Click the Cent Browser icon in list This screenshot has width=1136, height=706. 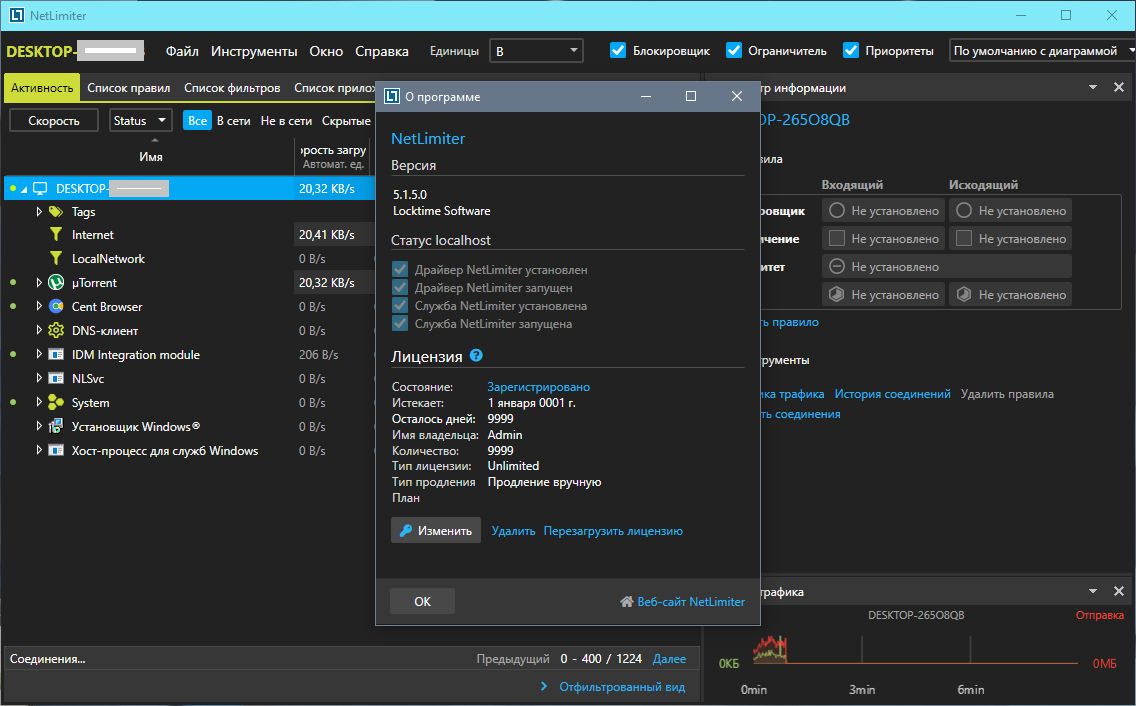tap(56, 307)
